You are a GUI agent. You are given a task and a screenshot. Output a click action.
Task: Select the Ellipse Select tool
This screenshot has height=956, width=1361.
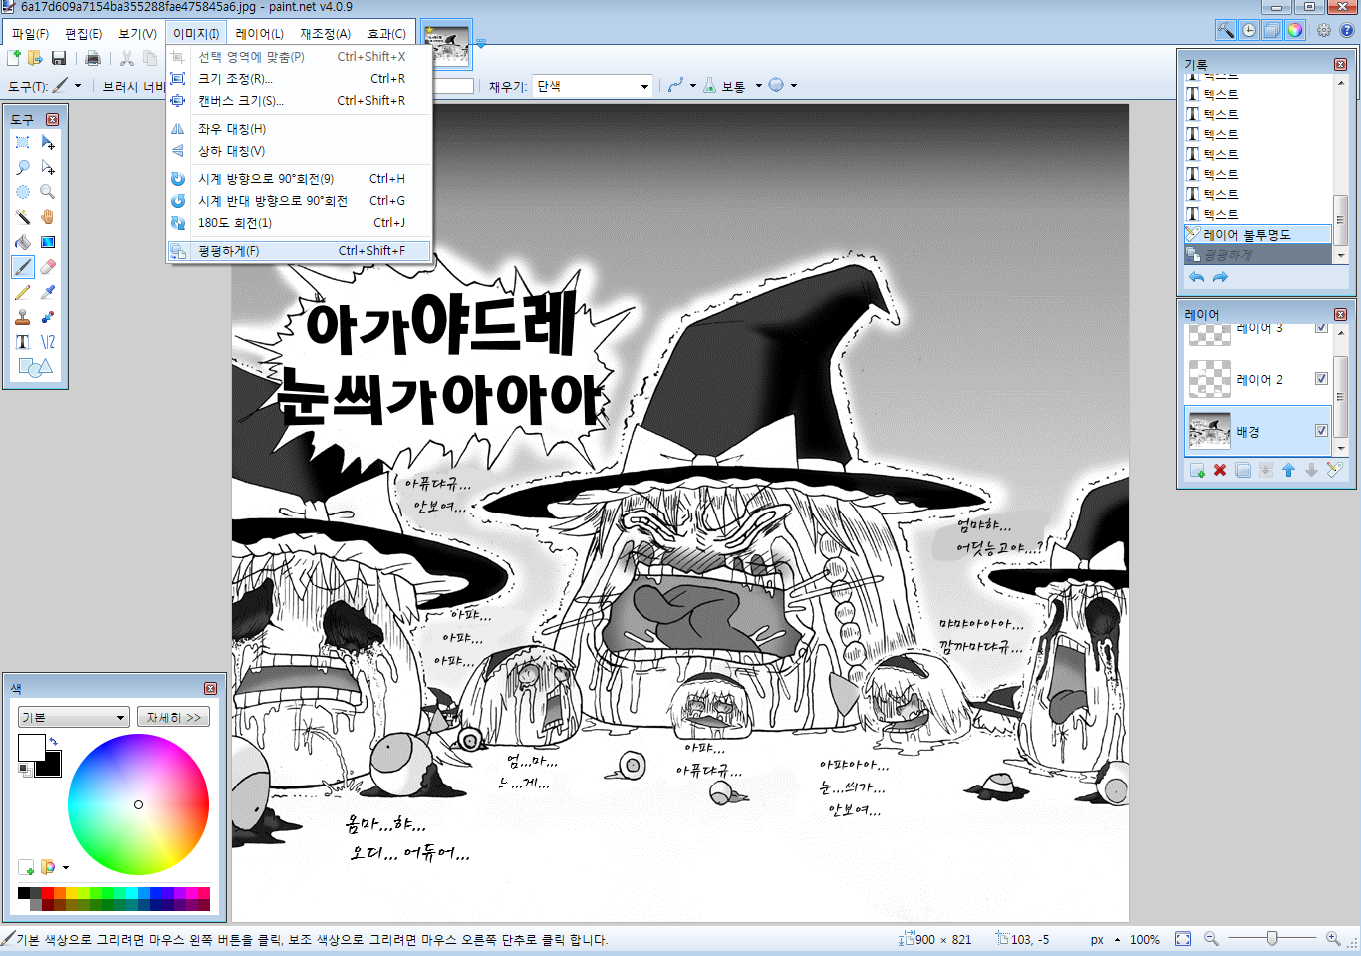click(x=23, y=192)
